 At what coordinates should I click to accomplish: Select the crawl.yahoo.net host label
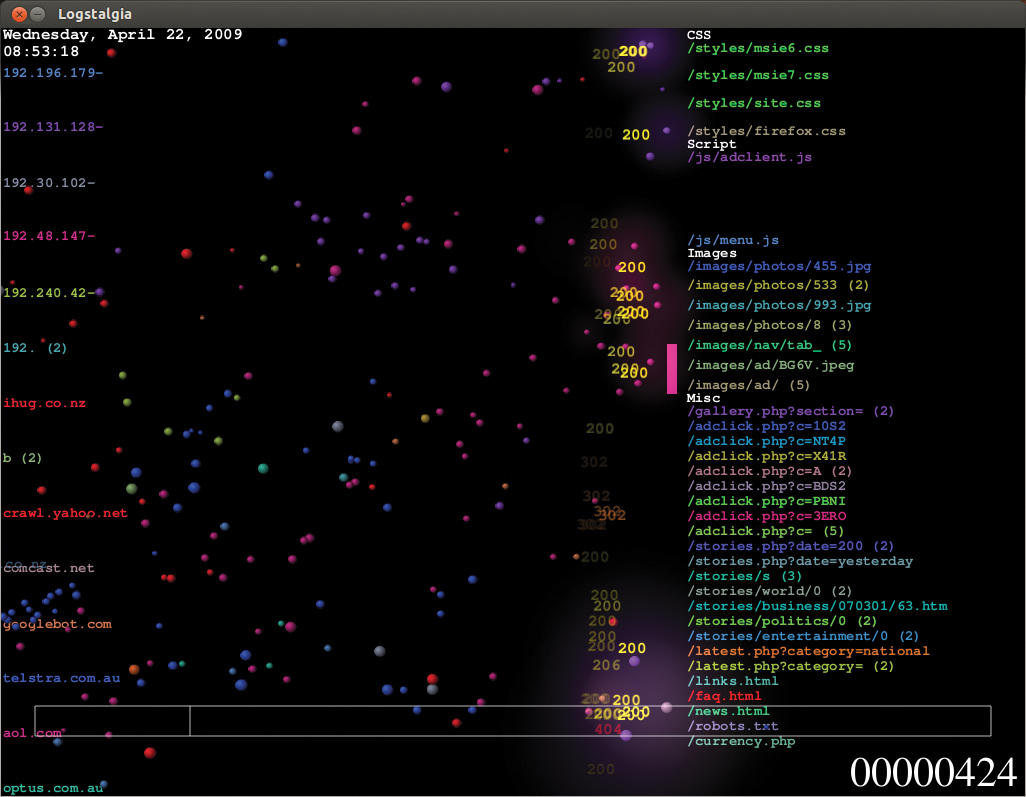(65, 513)
